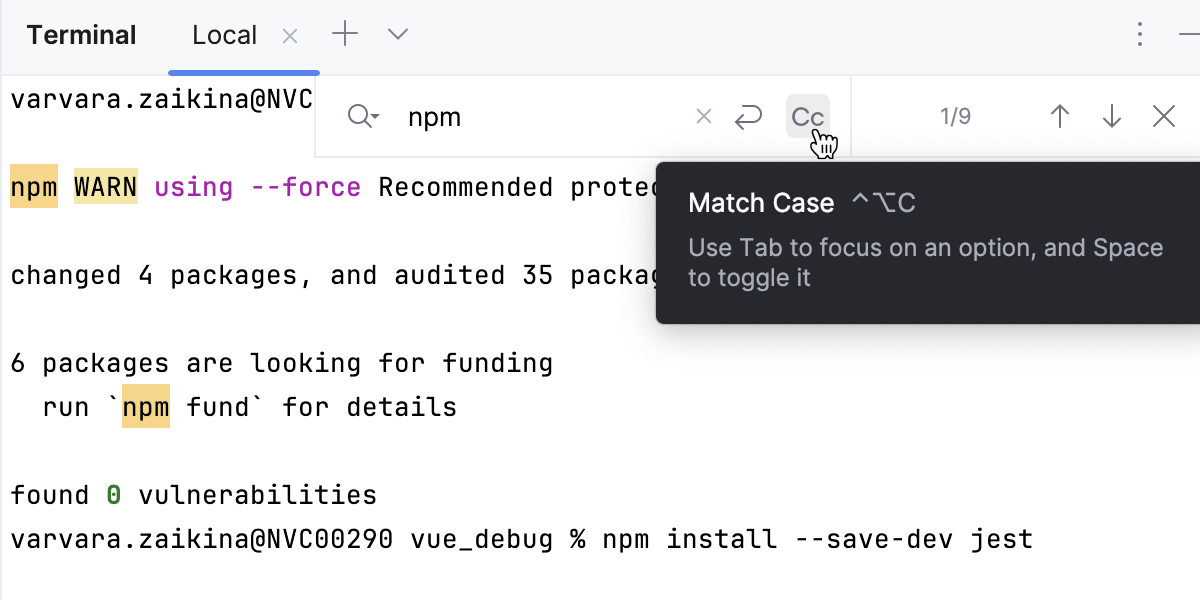Click the filter-by-regex return arrow icon
Viewport: 1200px width, 600px height.
[x=748, y=116]
